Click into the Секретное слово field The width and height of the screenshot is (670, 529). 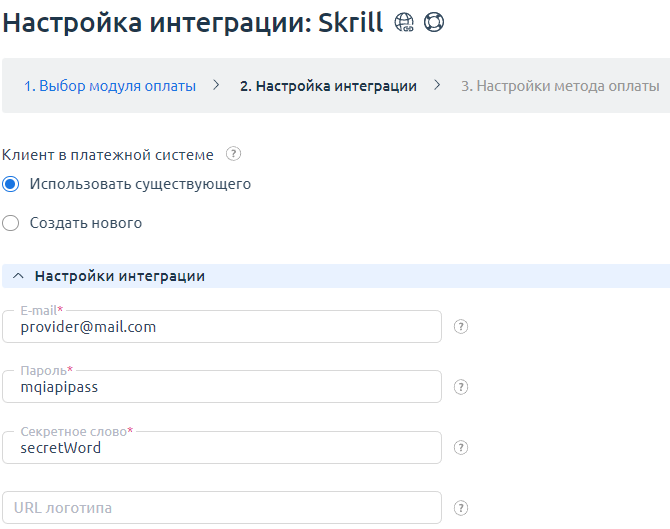222,448
